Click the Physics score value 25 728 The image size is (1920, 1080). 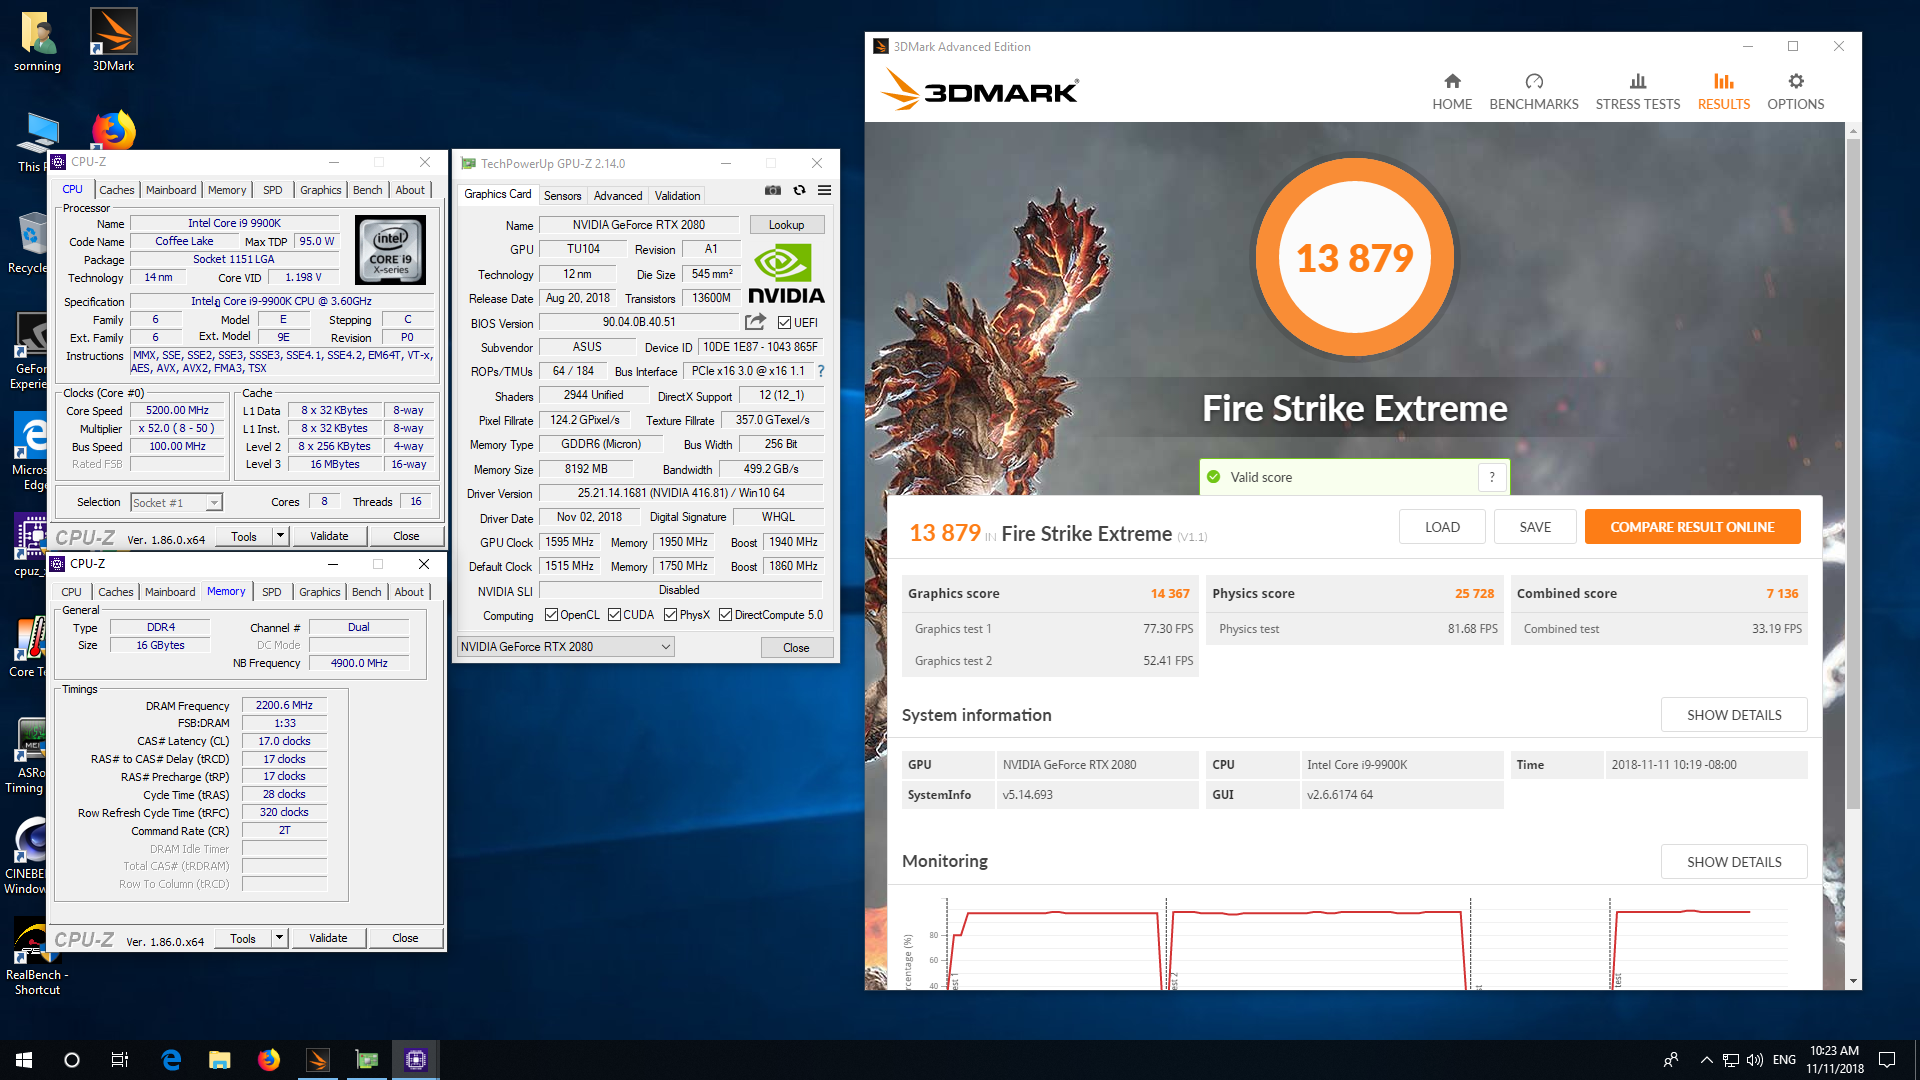(1474, 594)
